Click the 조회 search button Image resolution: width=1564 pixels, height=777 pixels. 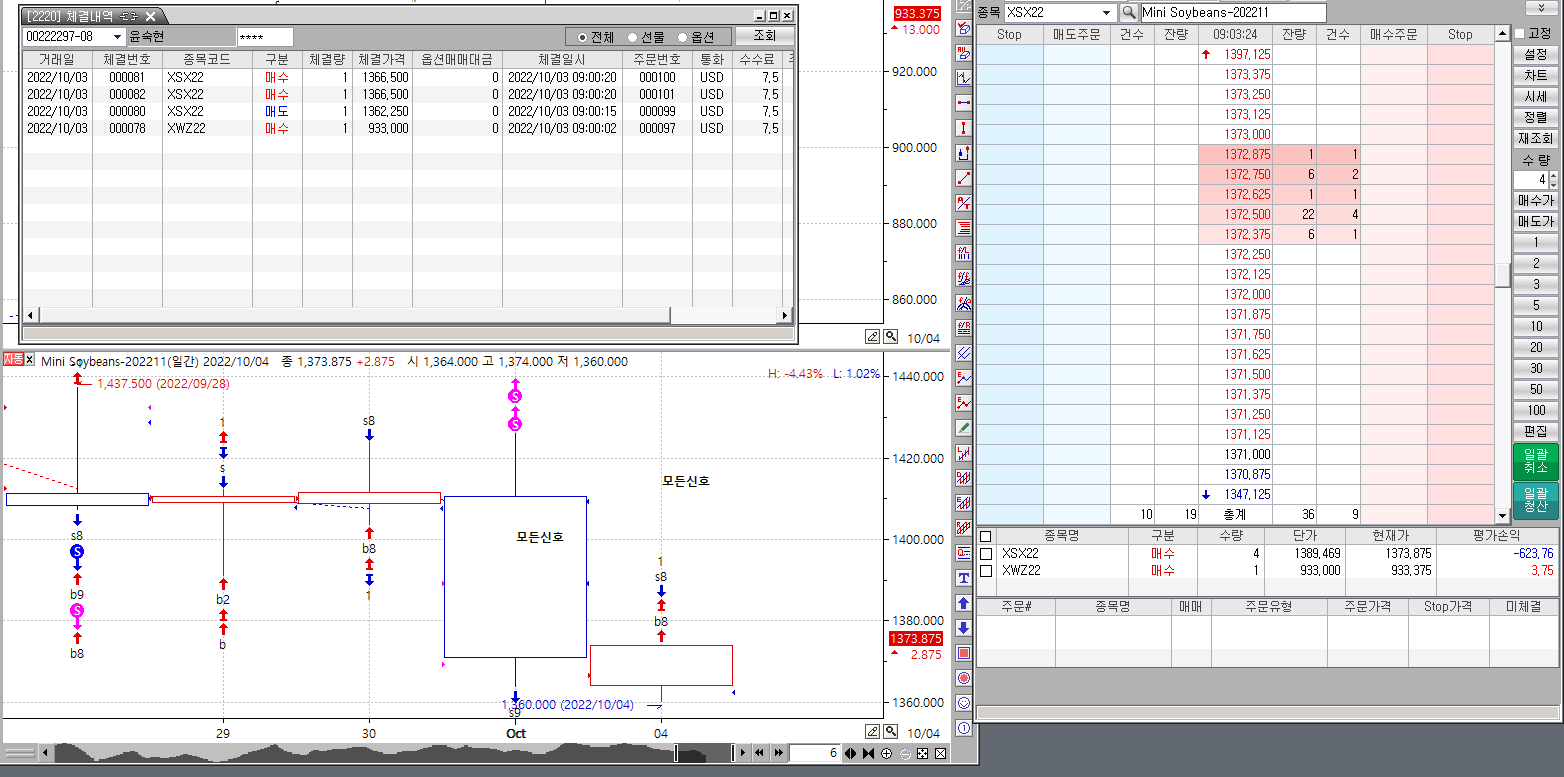click(764, 36)
